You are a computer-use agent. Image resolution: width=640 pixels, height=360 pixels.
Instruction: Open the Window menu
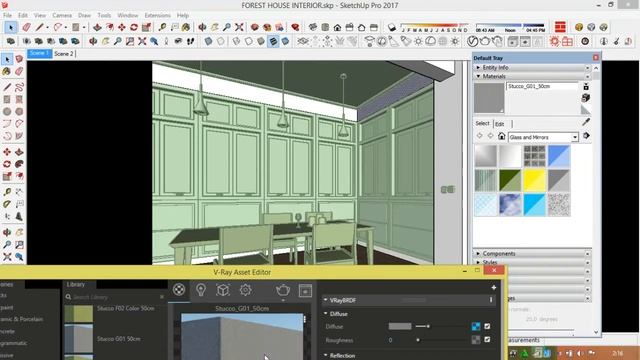(x=128, y=15)
